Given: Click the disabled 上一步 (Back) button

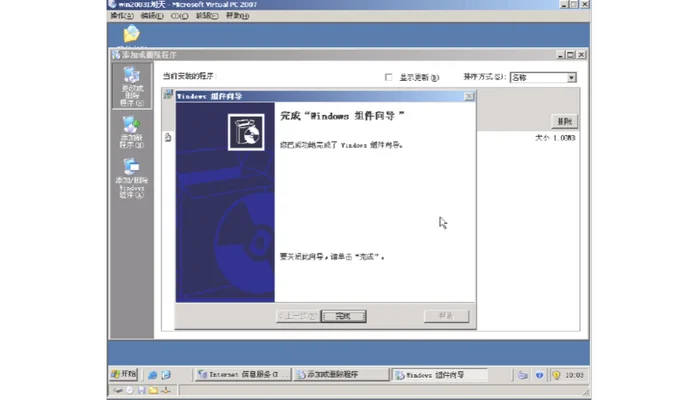Looking at the screenshot, I should (297, 316).
